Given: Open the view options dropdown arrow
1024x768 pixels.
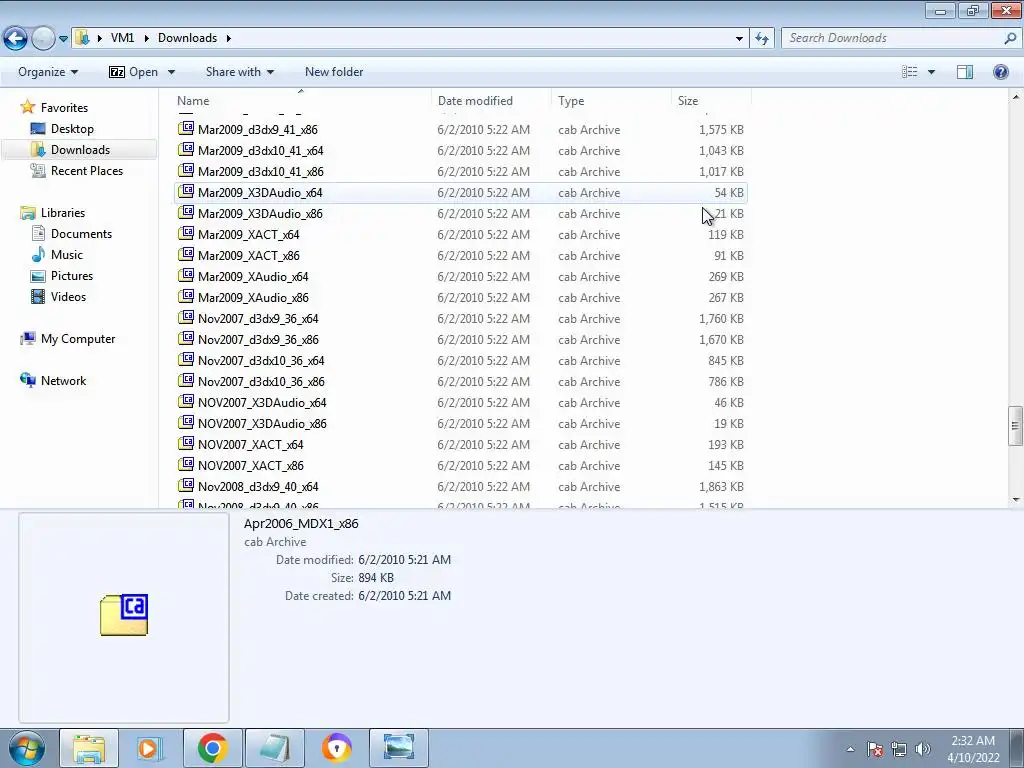Looking at the screenshot, I should pos(931,72).
